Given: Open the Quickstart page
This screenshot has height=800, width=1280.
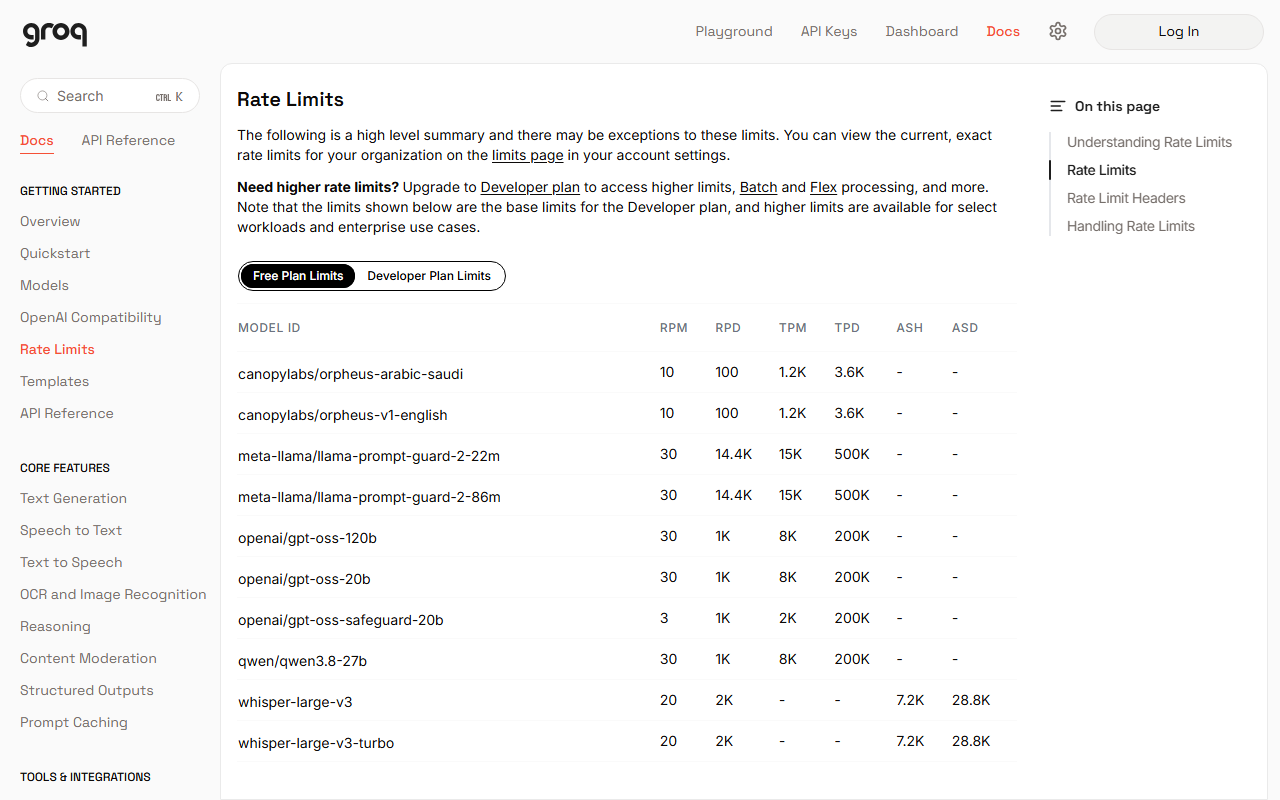Looking at the screenshot, I should click(55, 253).
